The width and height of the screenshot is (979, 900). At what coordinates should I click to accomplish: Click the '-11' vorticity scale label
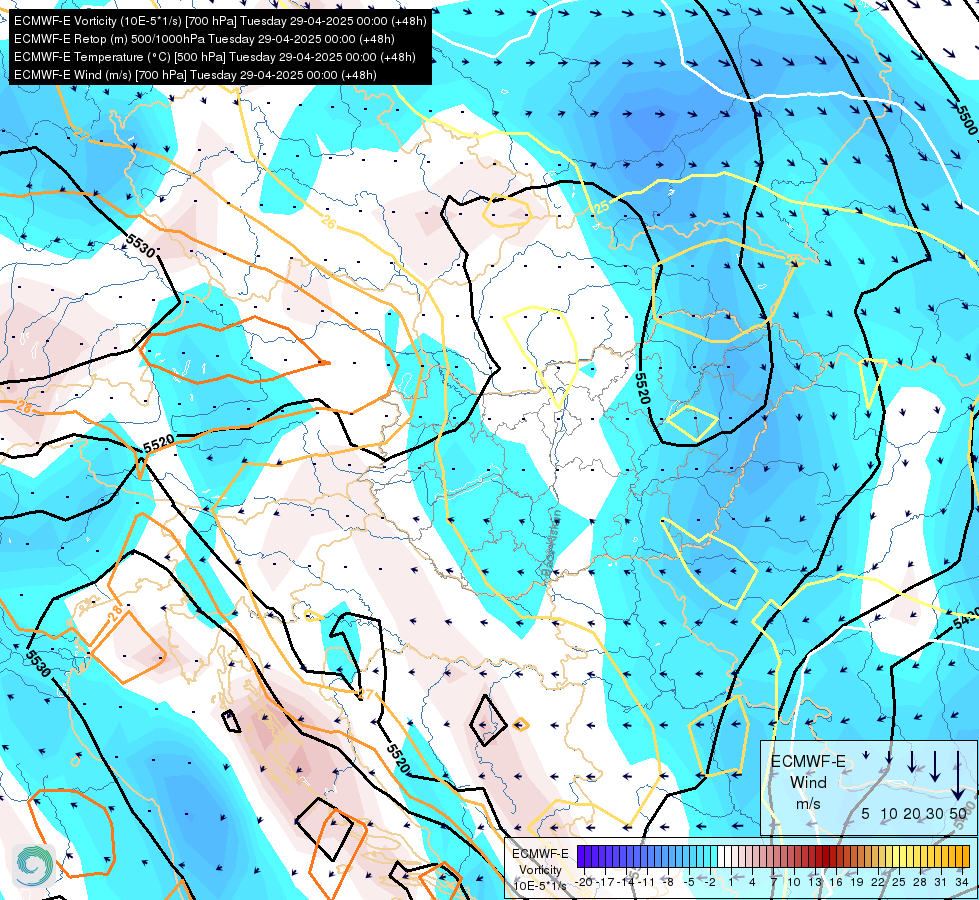coord(647,883)
